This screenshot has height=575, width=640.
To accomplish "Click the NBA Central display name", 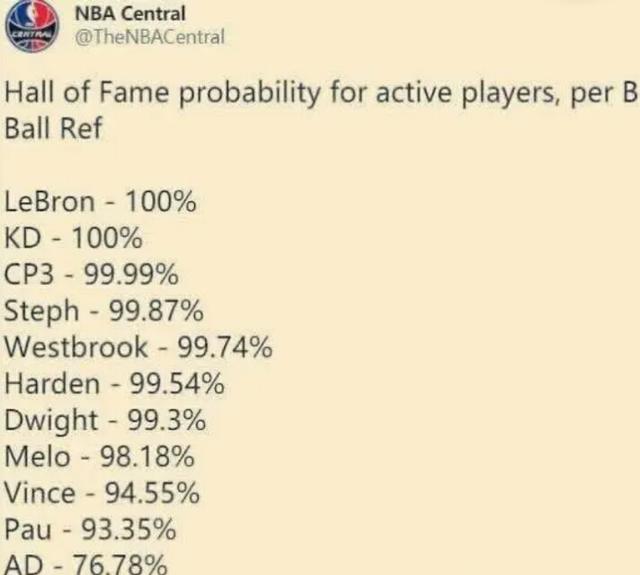I will [x=130, y=14].
